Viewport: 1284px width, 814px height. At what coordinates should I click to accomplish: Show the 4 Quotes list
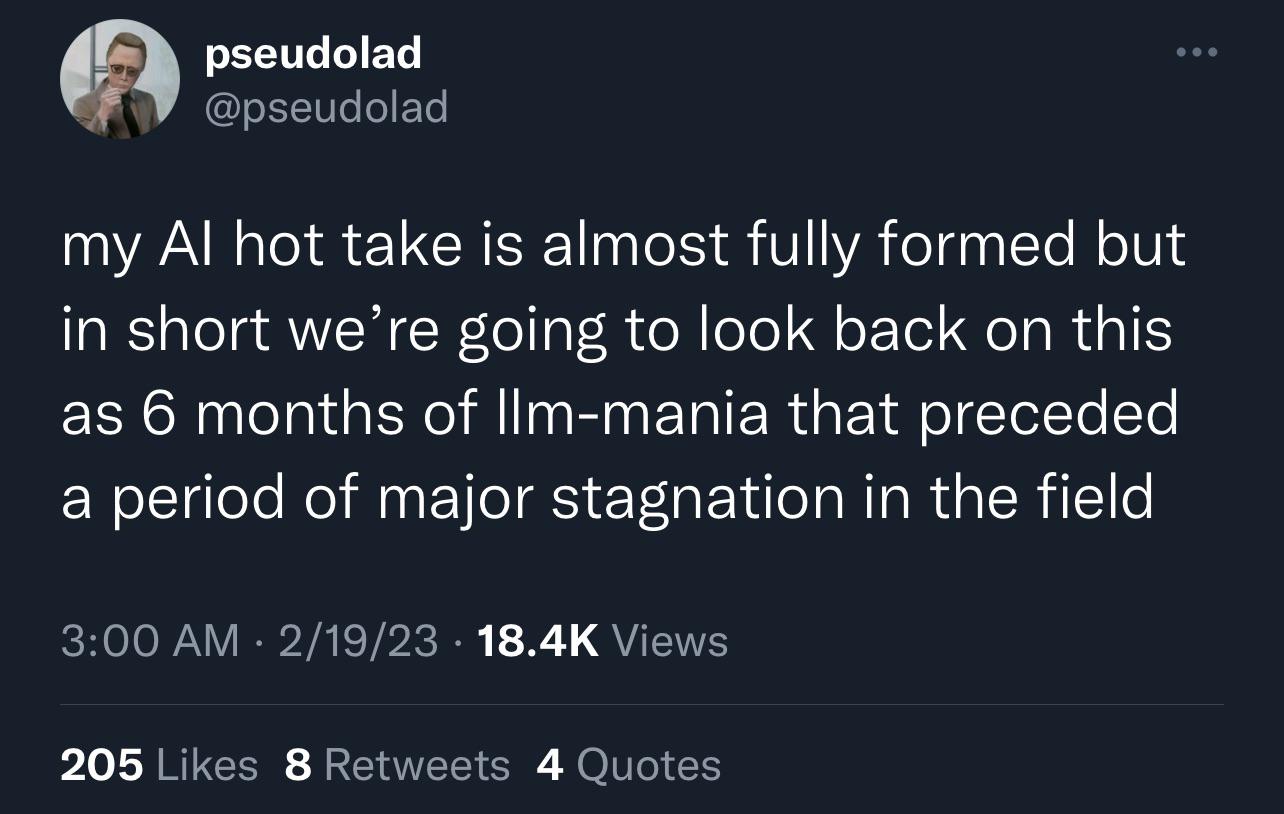(628, 765)
